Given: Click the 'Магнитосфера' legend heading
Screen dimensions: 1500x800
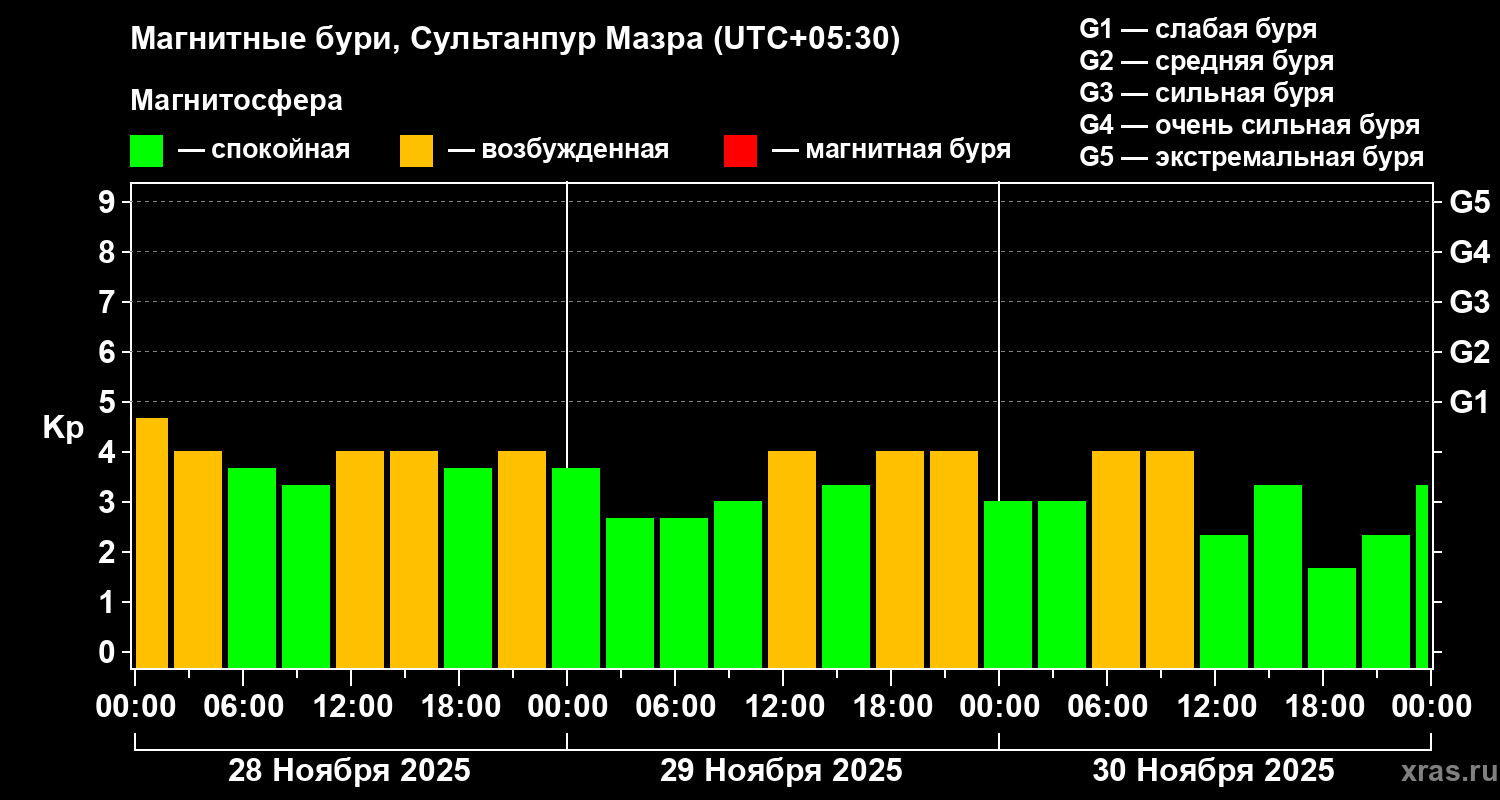Looking at the screenshot, I should point(236,101).
